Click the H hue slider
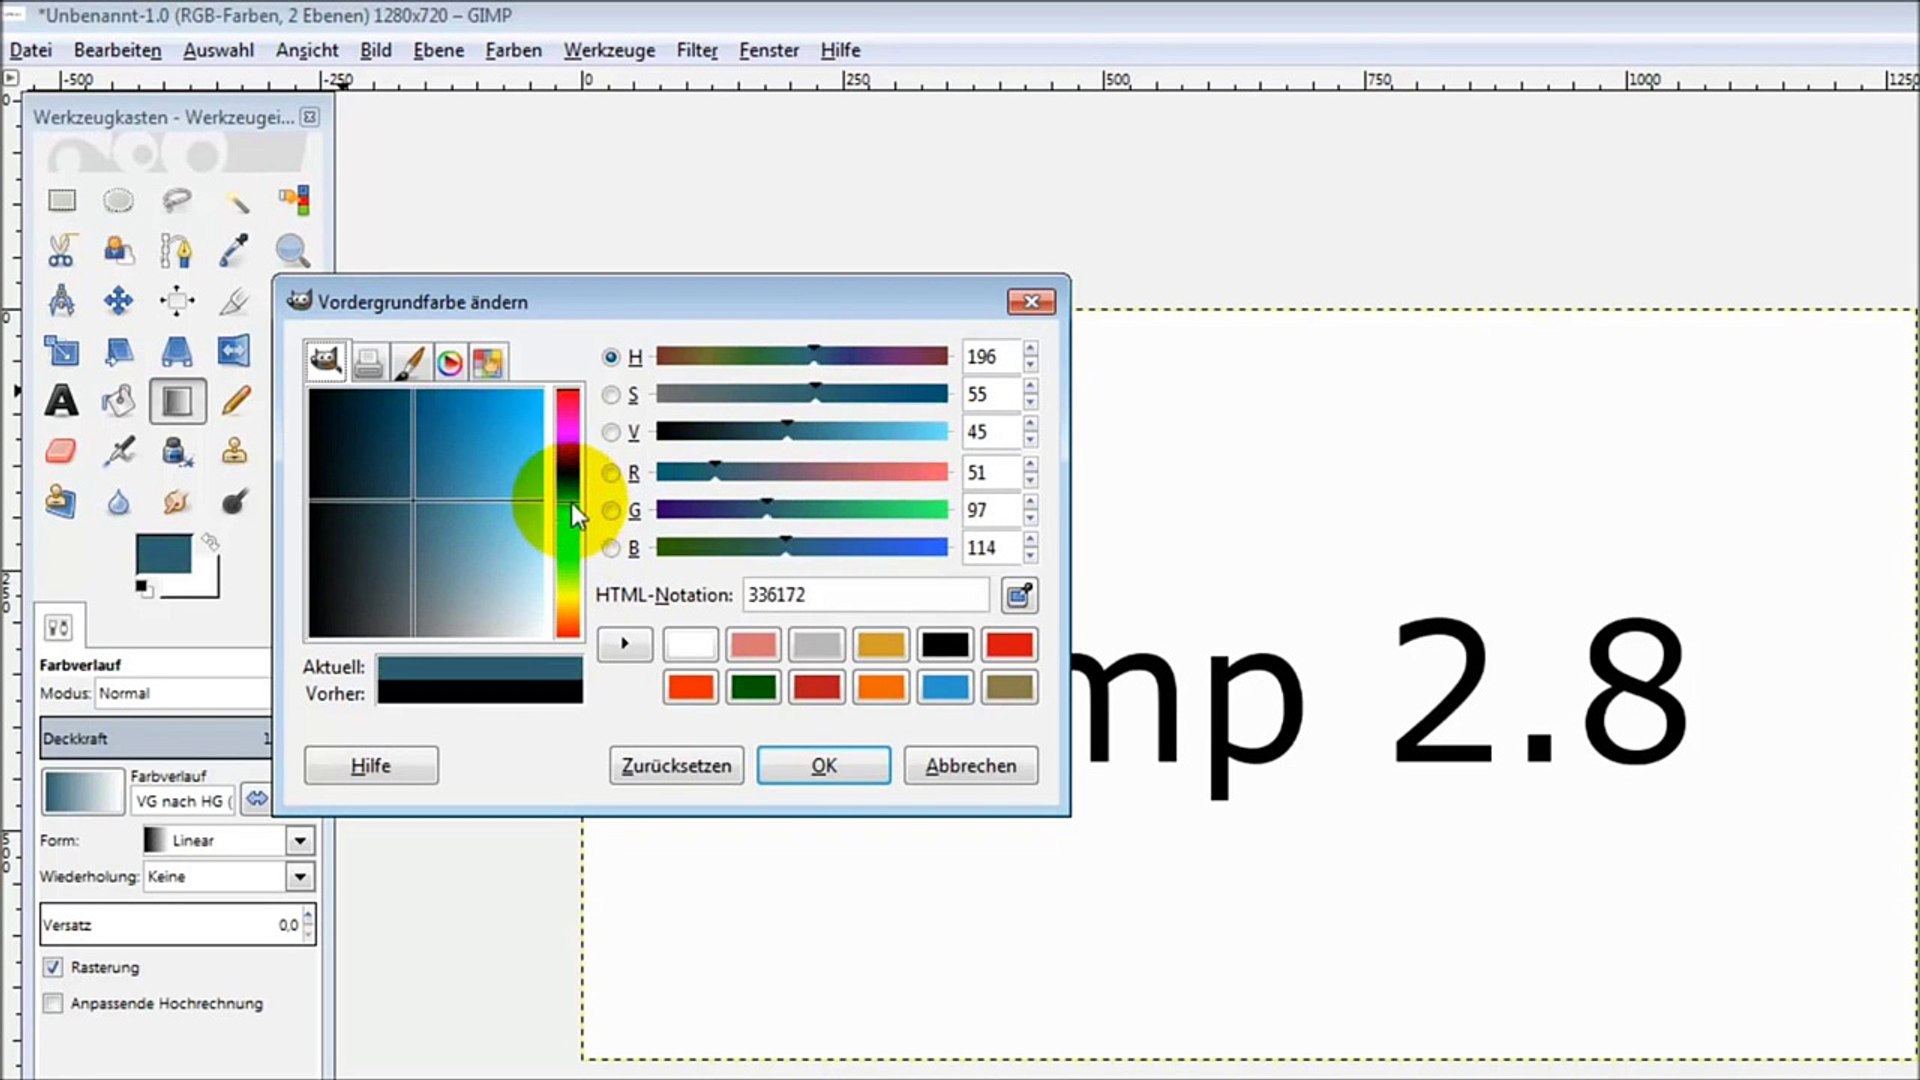 coord(802,356)
